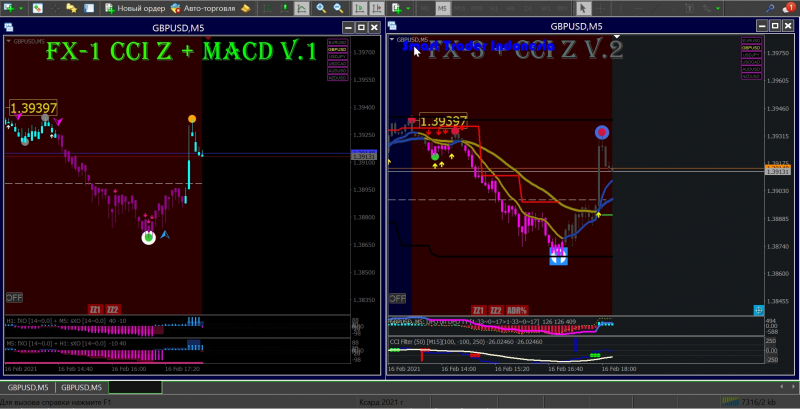The image size is (800, 409).
Task: Switch to candlestick chart display
Action: click(285, 8)
